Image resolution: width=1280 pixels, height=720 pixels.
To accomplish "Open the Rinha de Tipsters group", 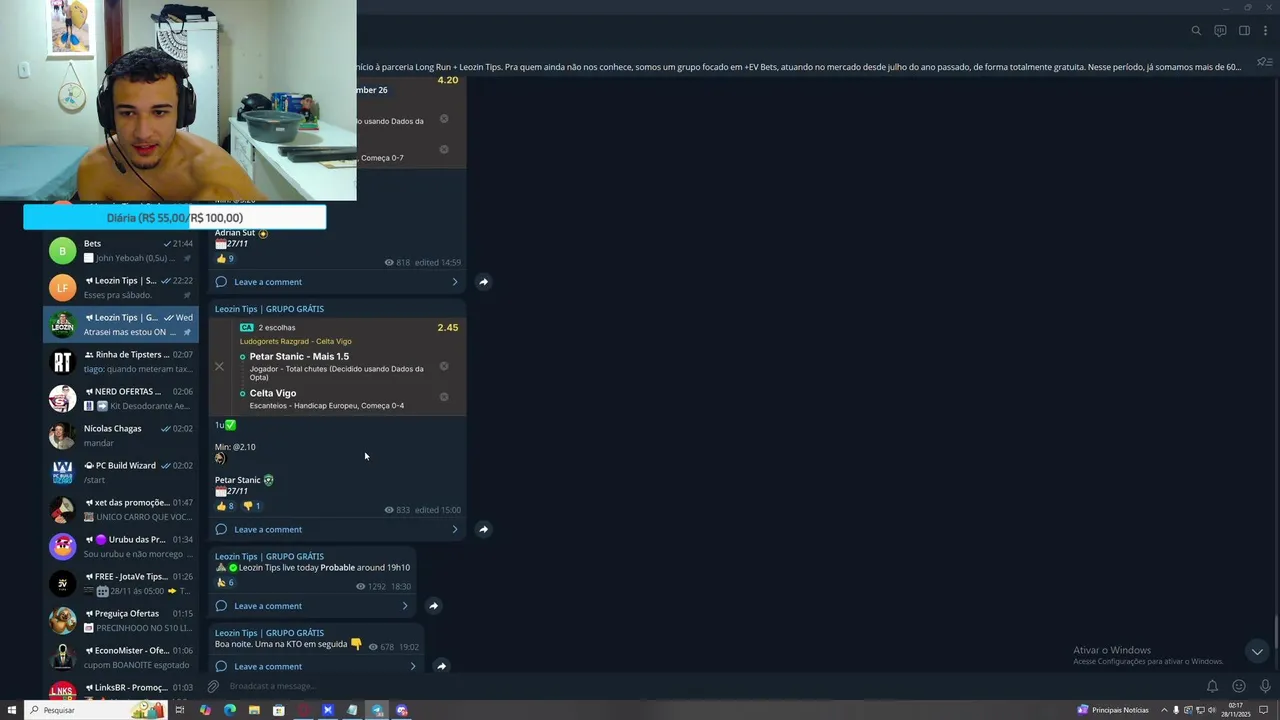I will click(121, 361).
